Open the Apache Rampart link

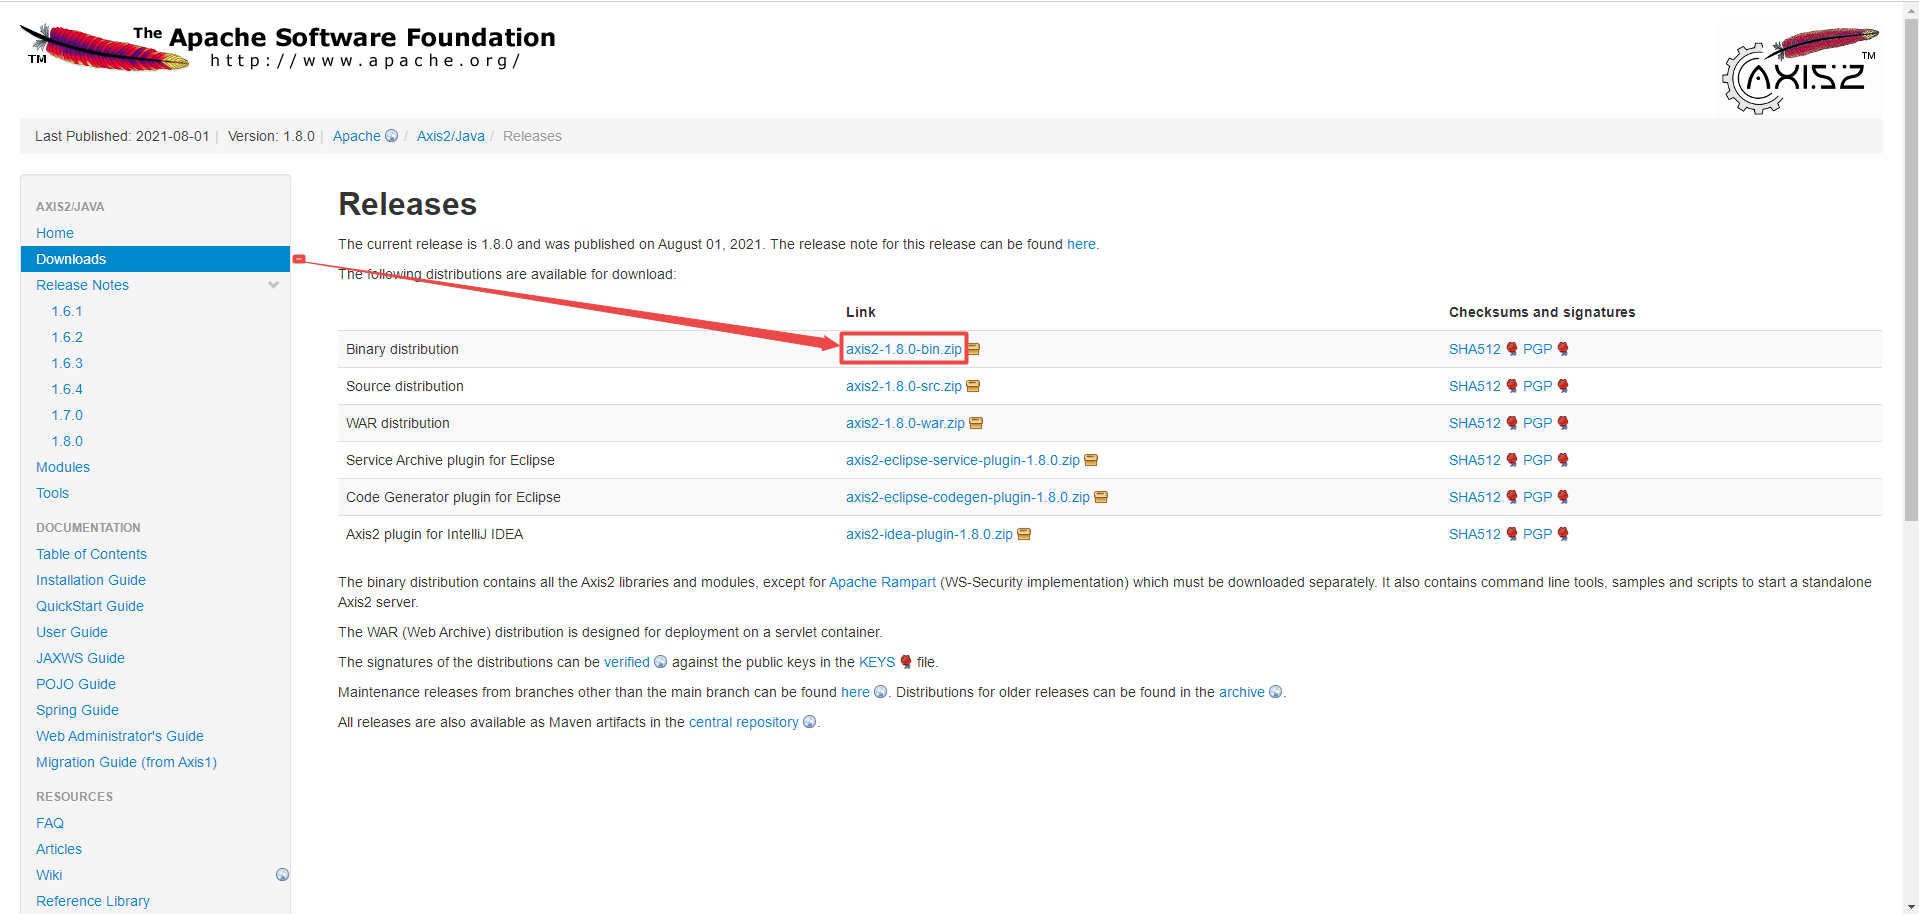tap(883, 582)
